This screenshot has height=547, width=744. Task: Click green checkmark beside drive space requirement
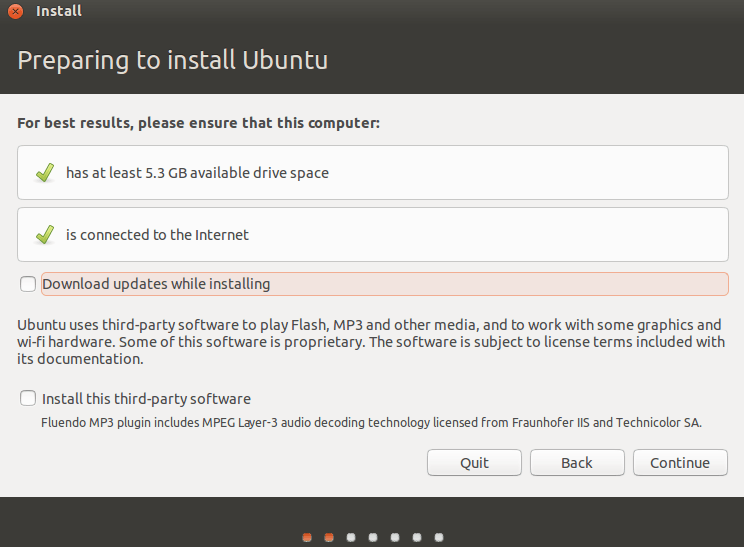click(x=44, y=173)
